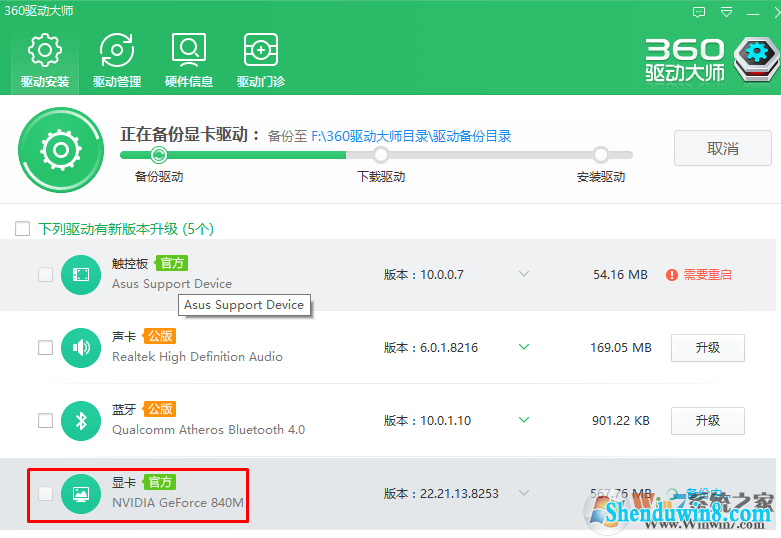Click the 54.16 MB size value

pyautogui.click(x=620, y=275)
